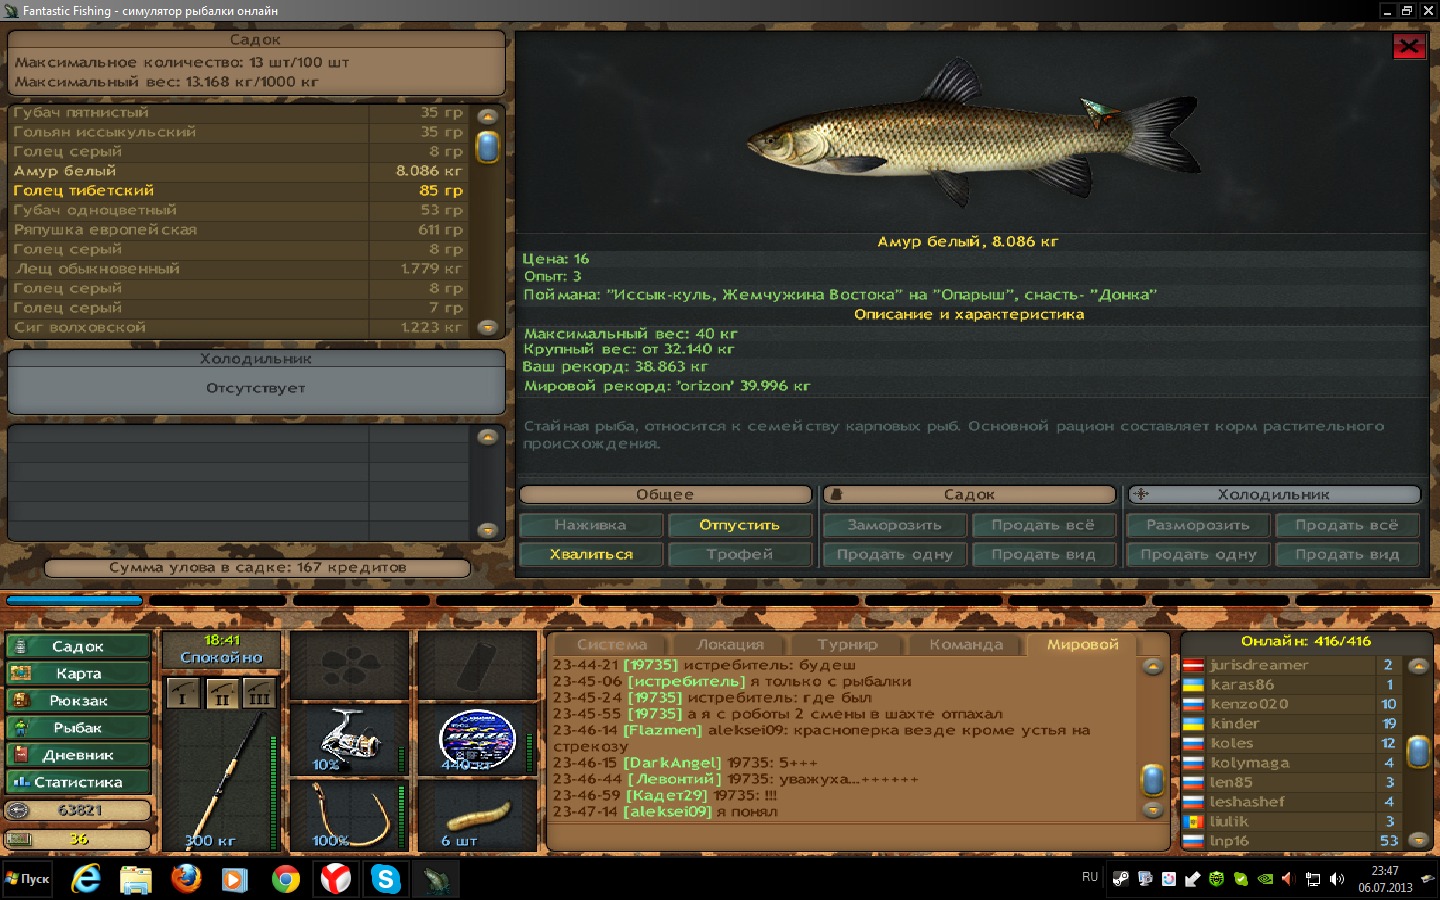Click the fishing hook slot
1440x900 pixels.
(x=349, y=814)
